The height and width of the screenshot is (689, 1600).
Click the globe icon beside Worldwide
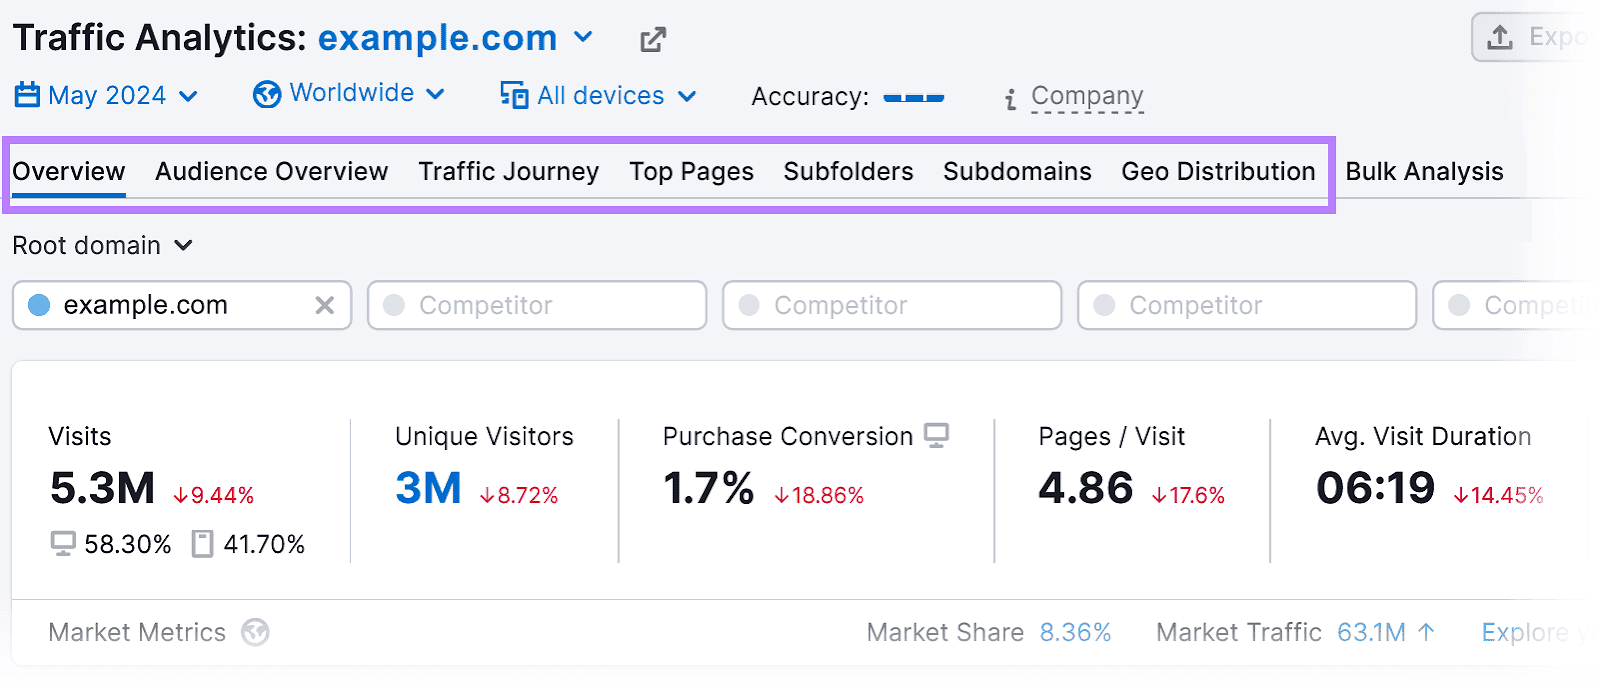[x=265, y=93]
